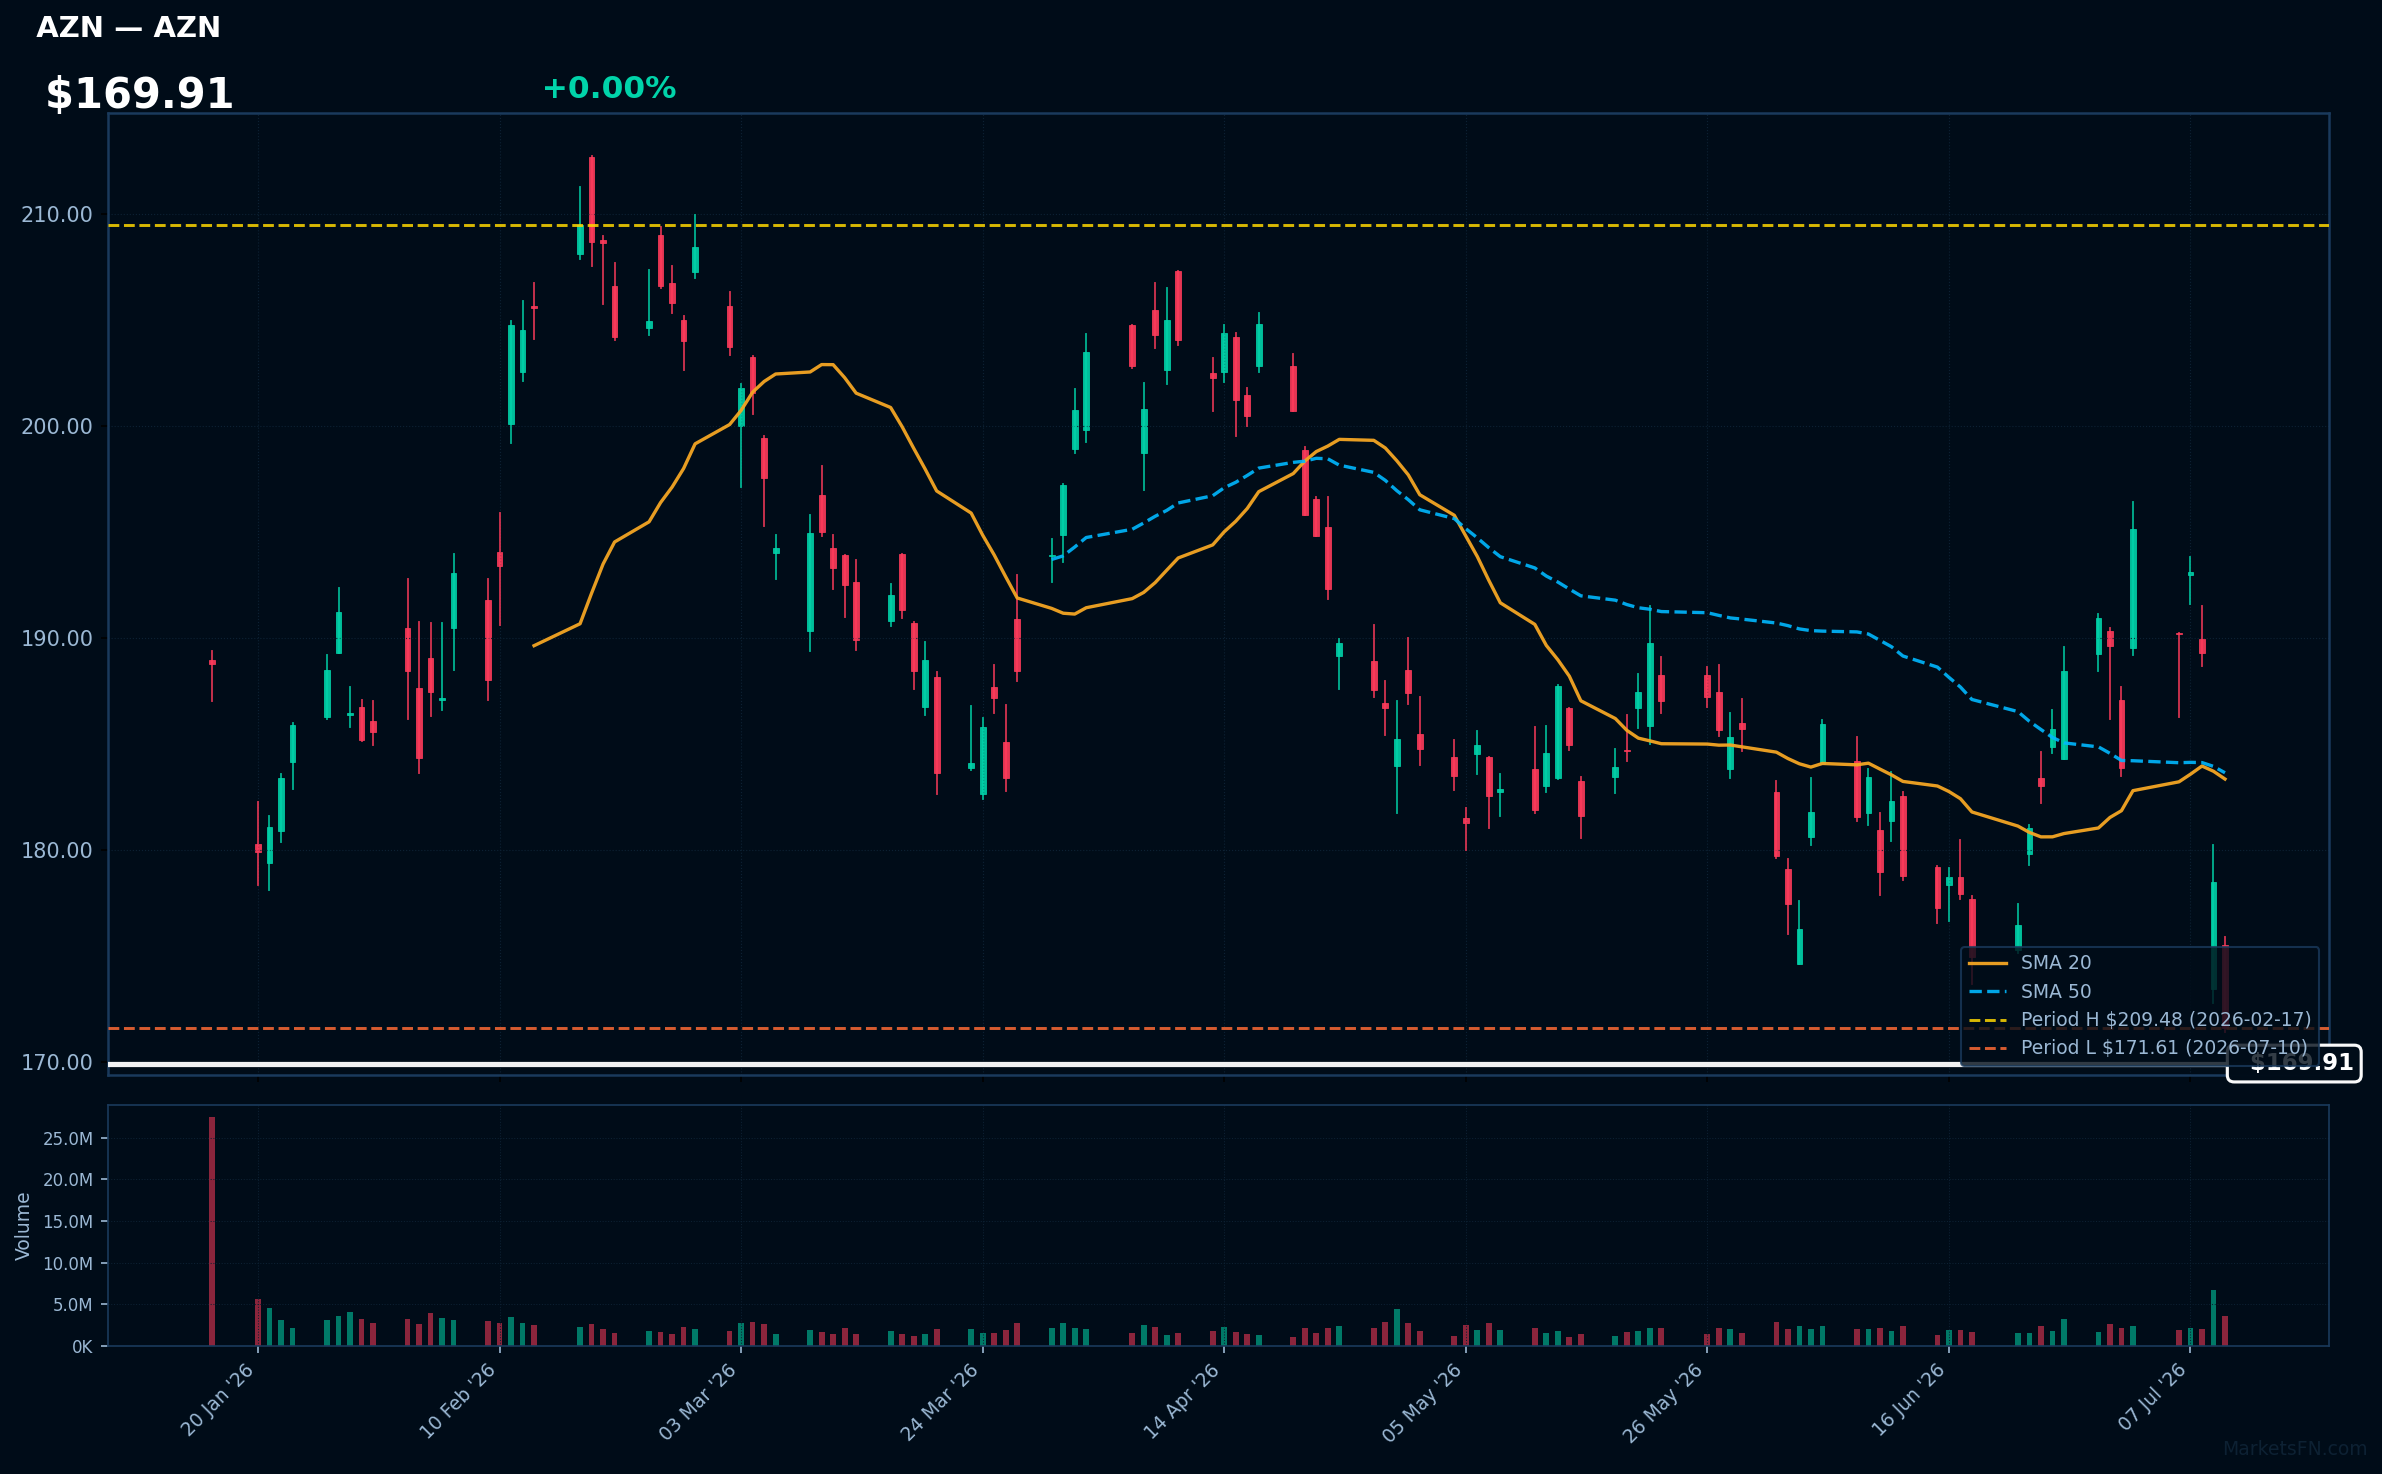Click the 20 Jan '26 date label
Screen dimensions: 2382x1474
coord(217,1400)
